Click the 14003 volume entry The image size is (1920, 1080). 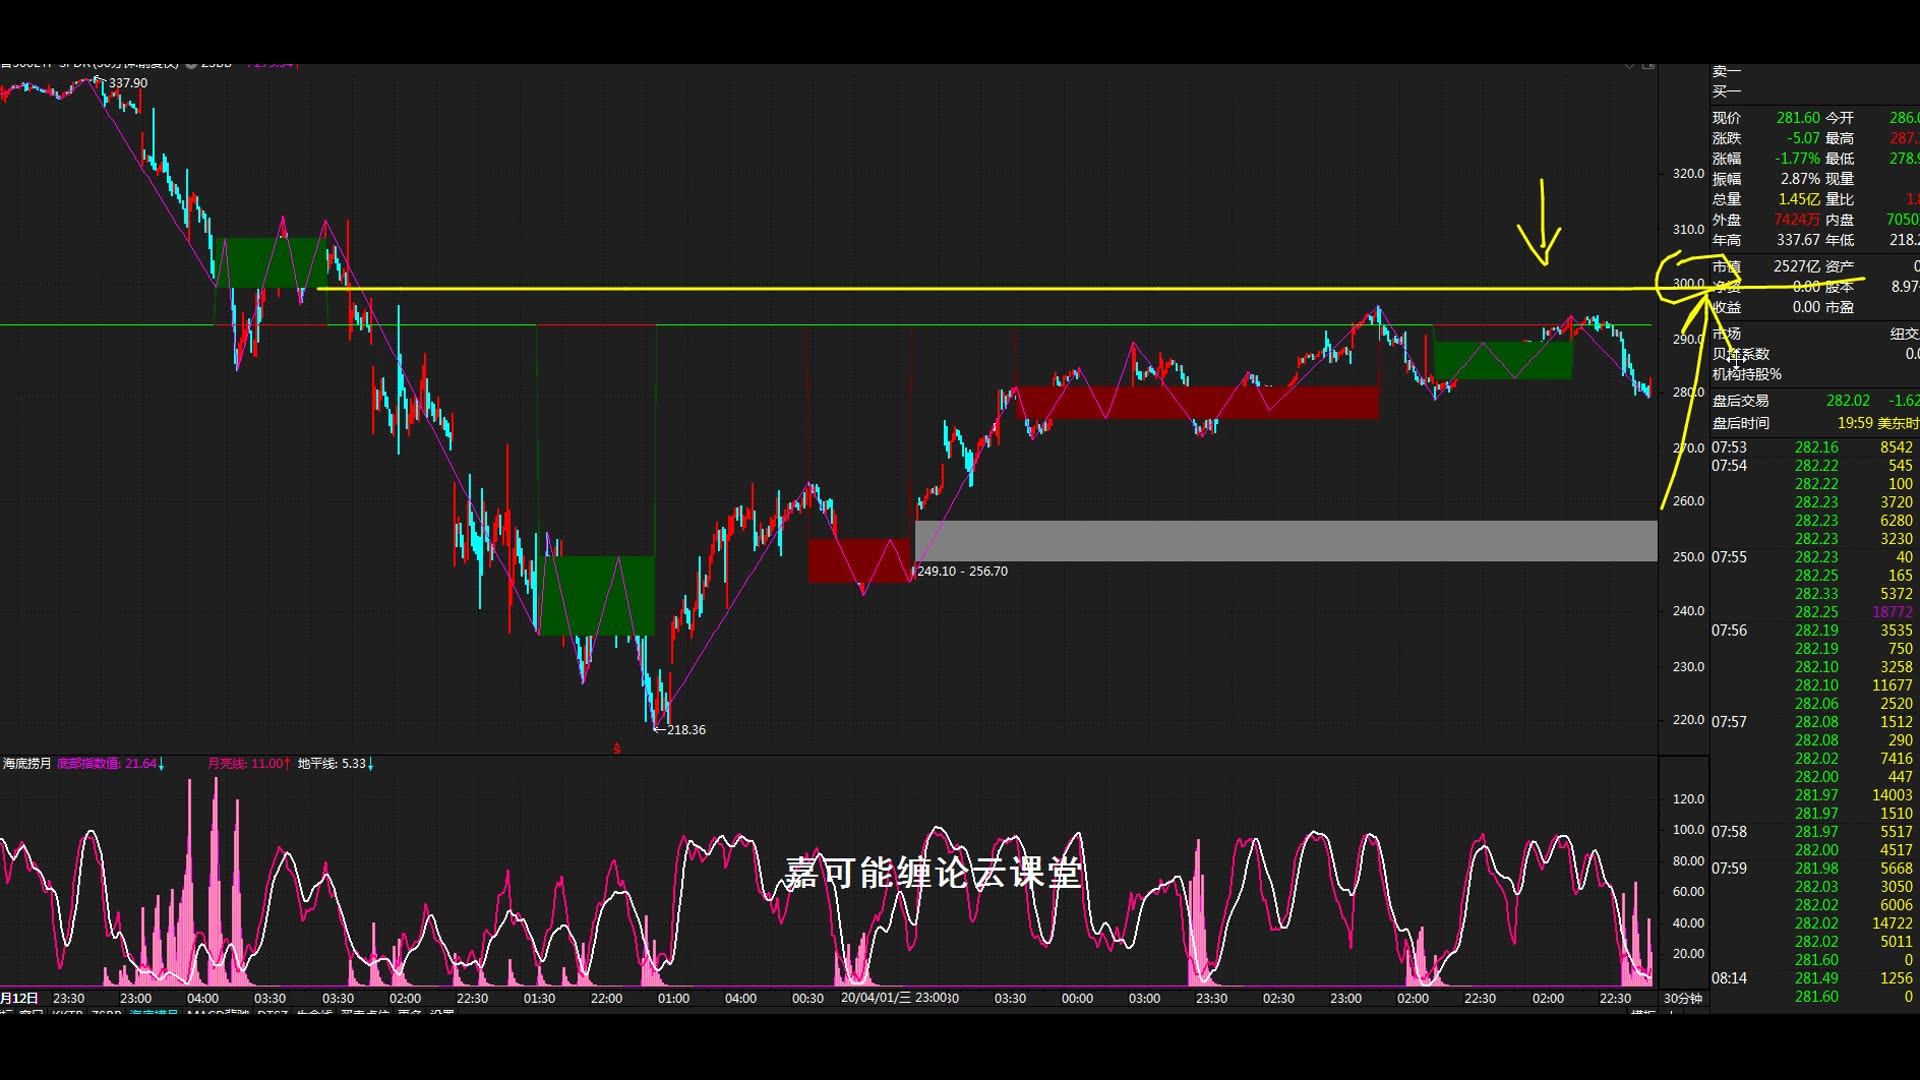[x=1892, y=795]
